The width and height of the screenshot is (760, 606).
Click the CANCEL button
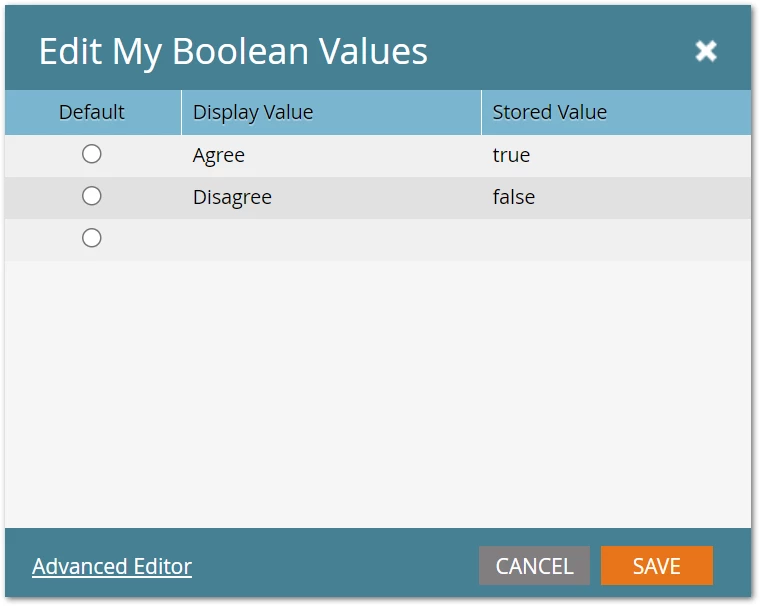pyautogui.click(x=534, y=566)
